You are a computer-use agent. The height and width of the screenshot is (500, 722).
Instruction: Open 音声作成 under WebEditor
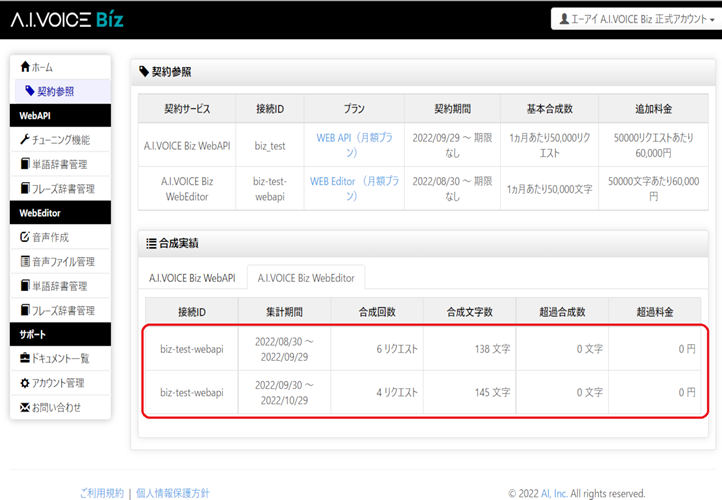click(60, 237)
